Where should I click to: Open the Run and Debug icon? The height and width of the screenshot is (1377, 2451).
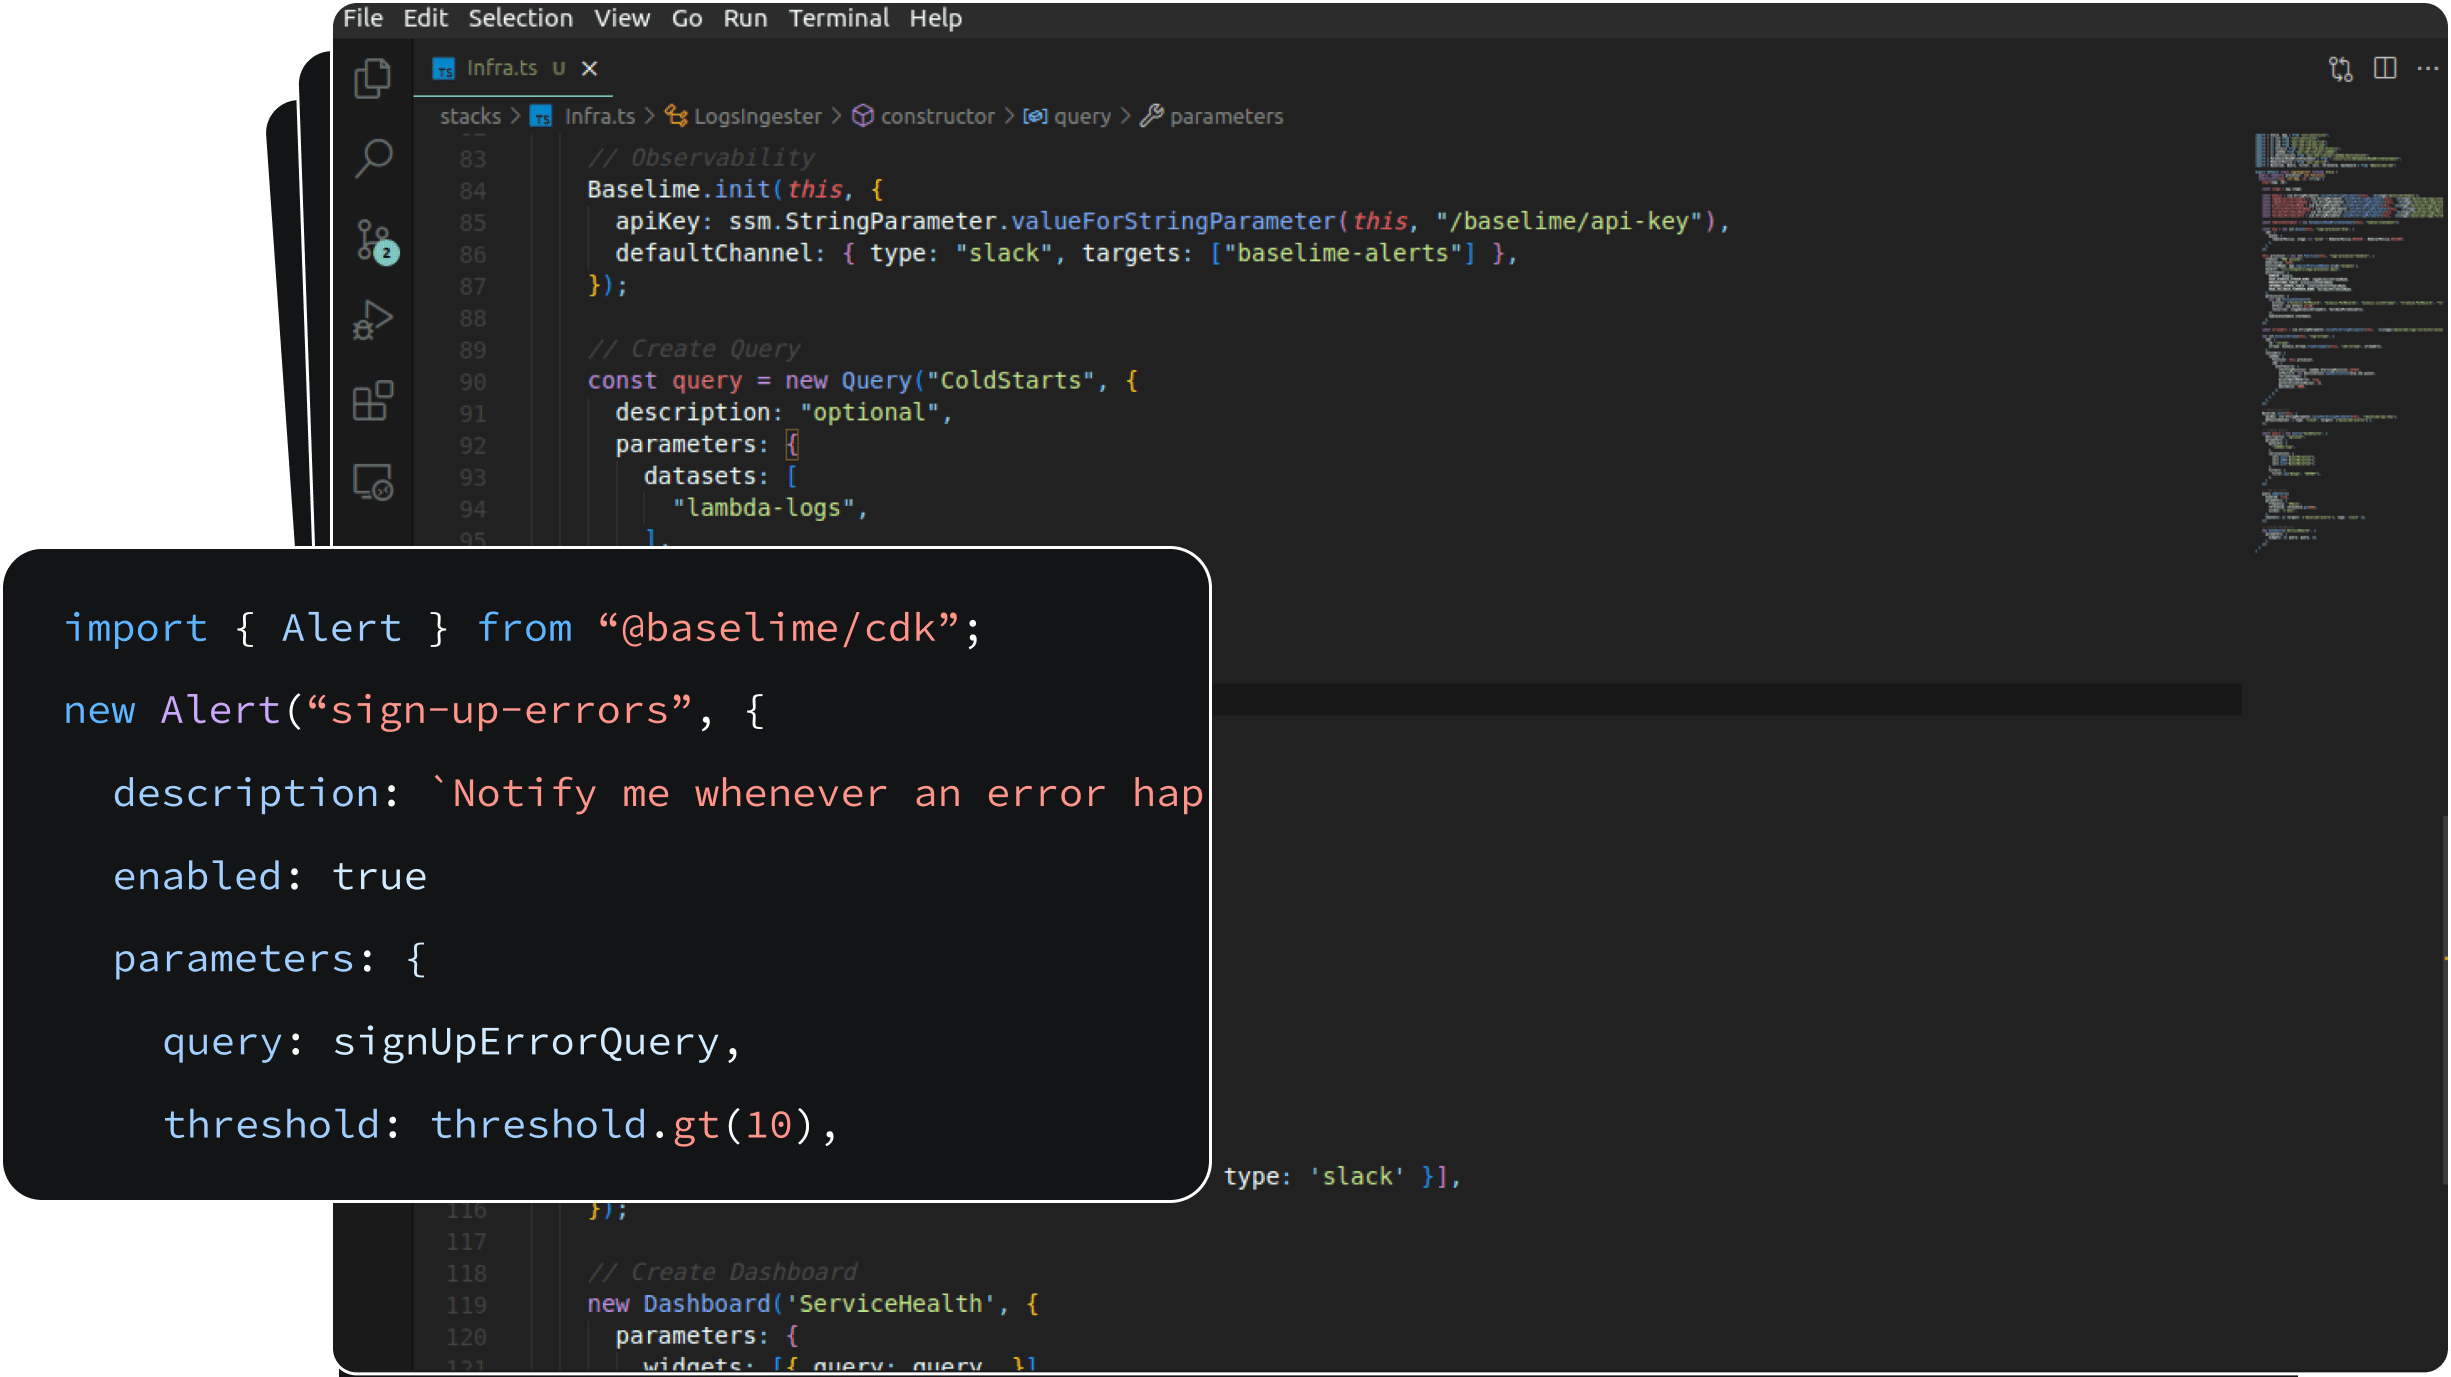[373, 321]
